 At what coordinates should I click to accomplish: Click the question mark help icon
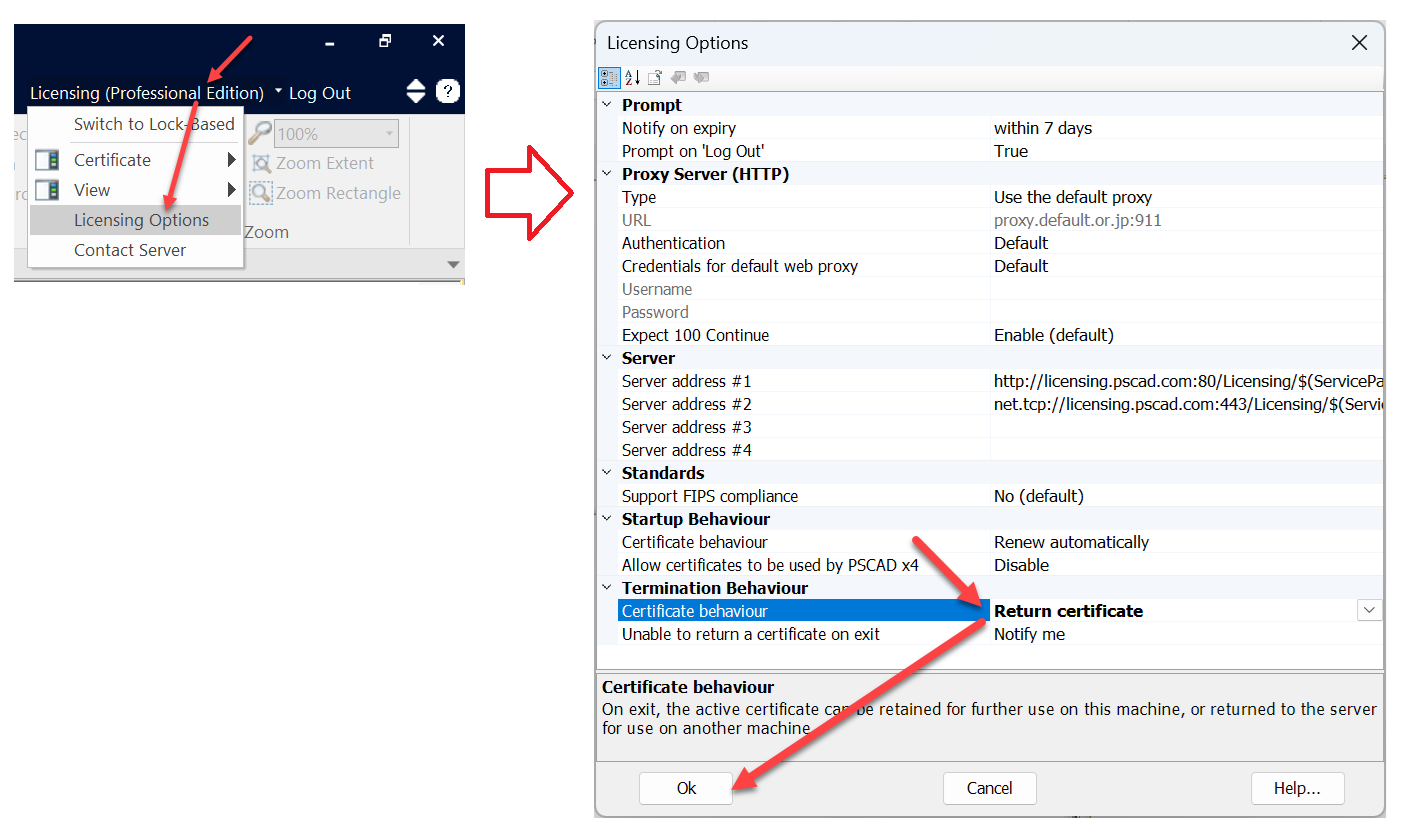click(448, 92)
